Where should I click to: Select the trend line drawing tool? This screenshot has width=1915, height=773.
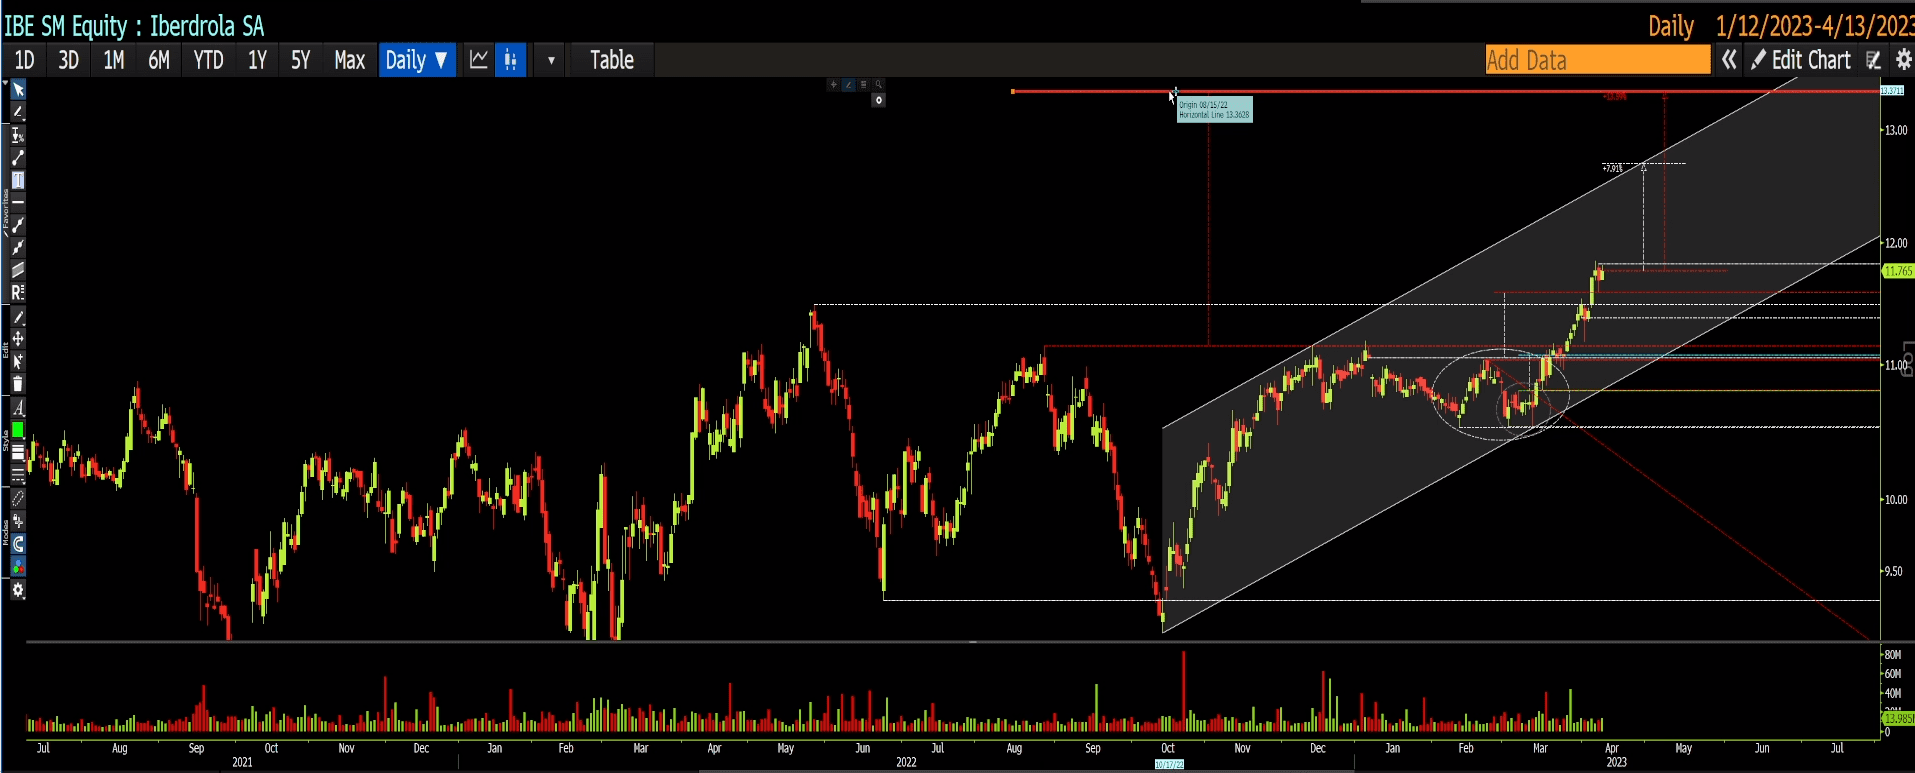click(x=18, y=158)
